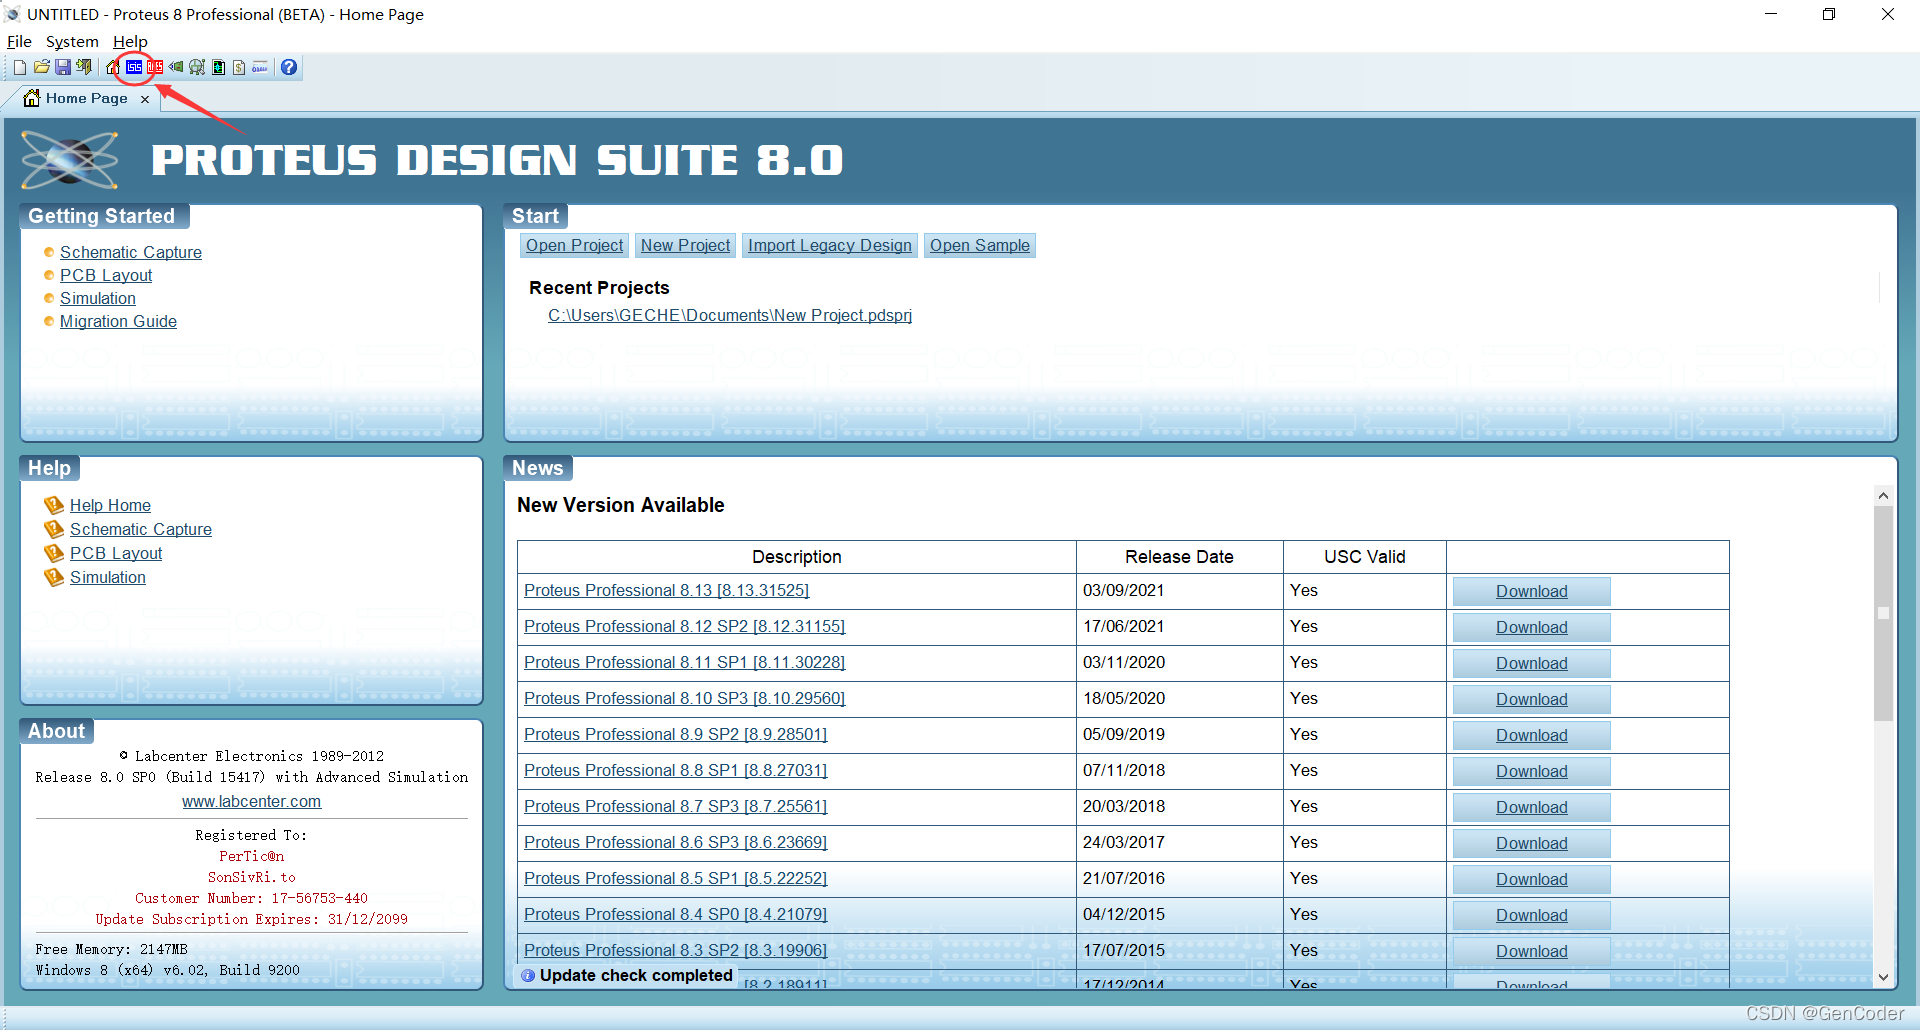Open Proteus Professional 8.9 SP2 link
Screen dimensions: 1920x1030
(676, 734)
